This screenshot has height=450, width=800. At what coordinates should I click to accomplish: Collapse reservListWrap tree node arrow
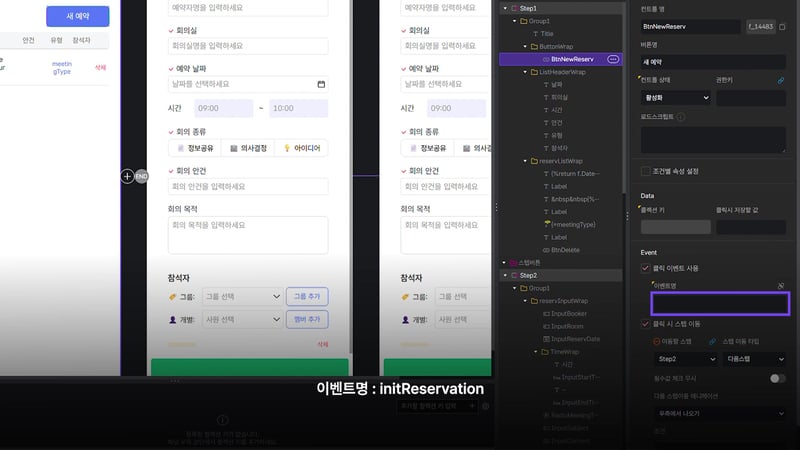click(525, 161)
